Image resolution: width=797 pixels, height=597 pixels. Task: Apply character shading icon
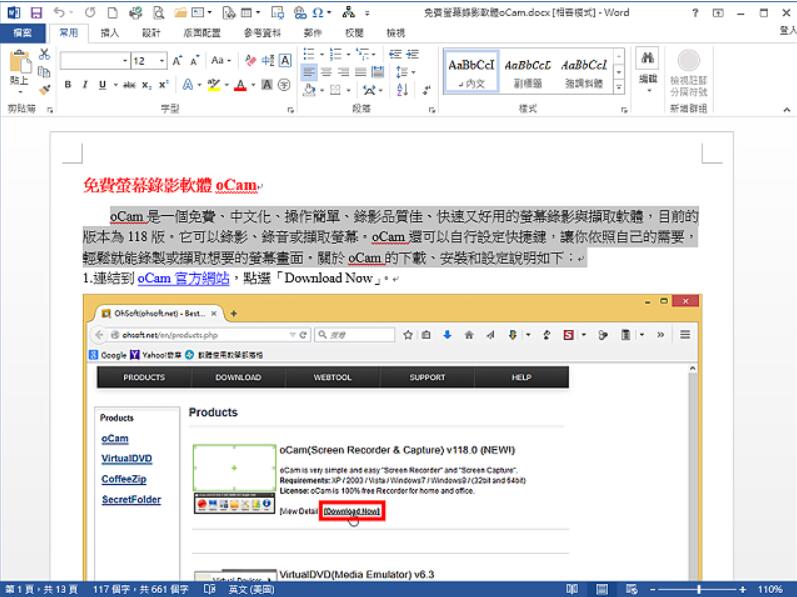(x=267, y=85)
